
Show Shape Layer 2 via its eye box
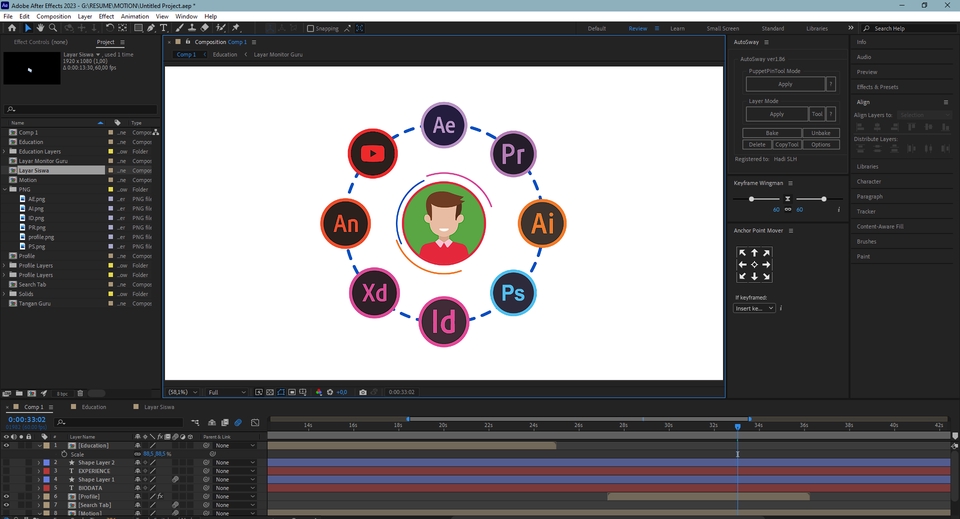point(6,463)
